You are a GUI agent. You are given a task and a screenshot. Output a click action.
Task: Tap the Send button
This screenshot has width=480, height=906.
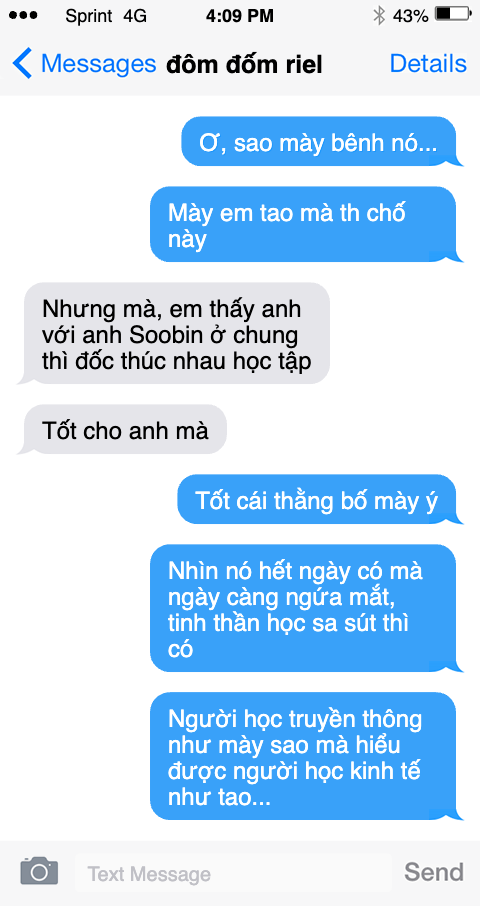click(x=434, y=871)
